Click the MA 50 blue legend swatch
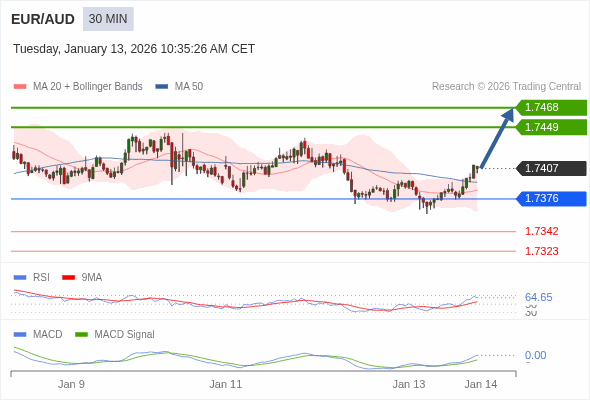 coord(162,87)
